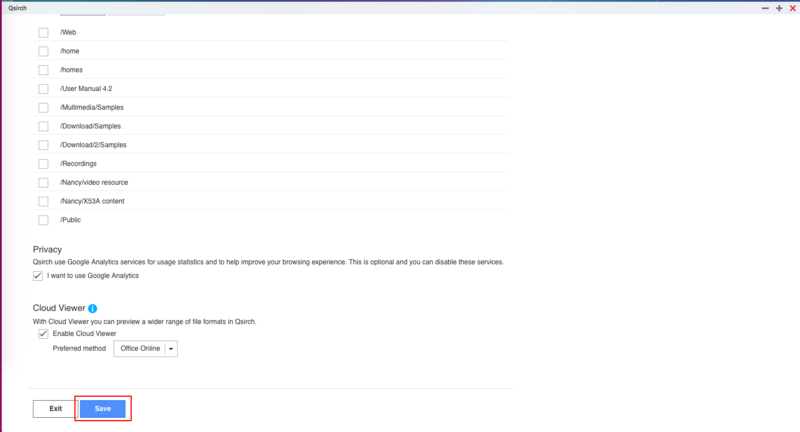The width and height of the screenshot is (800, 432).
Task: Close the Qsirch window
Action: [793, 8]
